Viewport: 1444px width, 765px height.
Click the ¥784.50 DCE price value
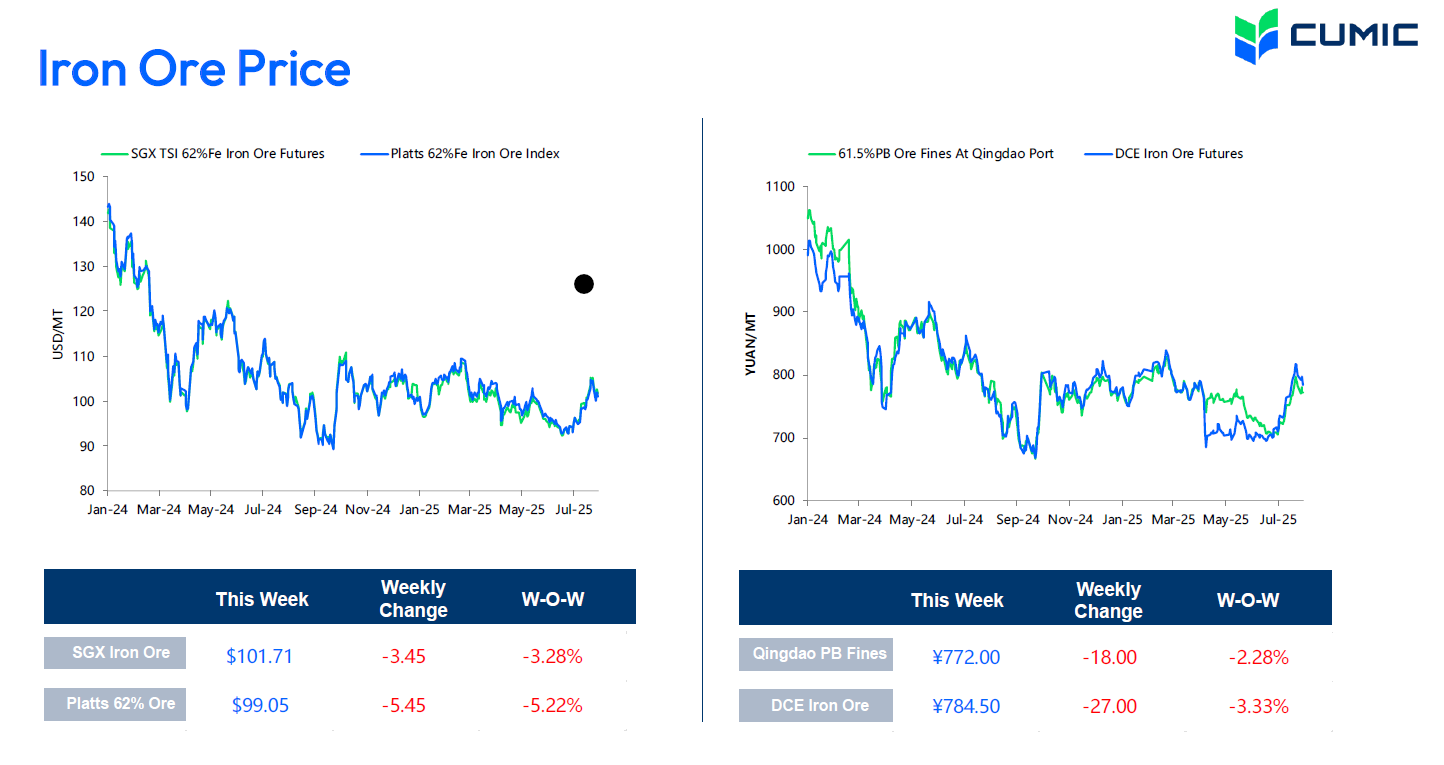pos(965,707)
